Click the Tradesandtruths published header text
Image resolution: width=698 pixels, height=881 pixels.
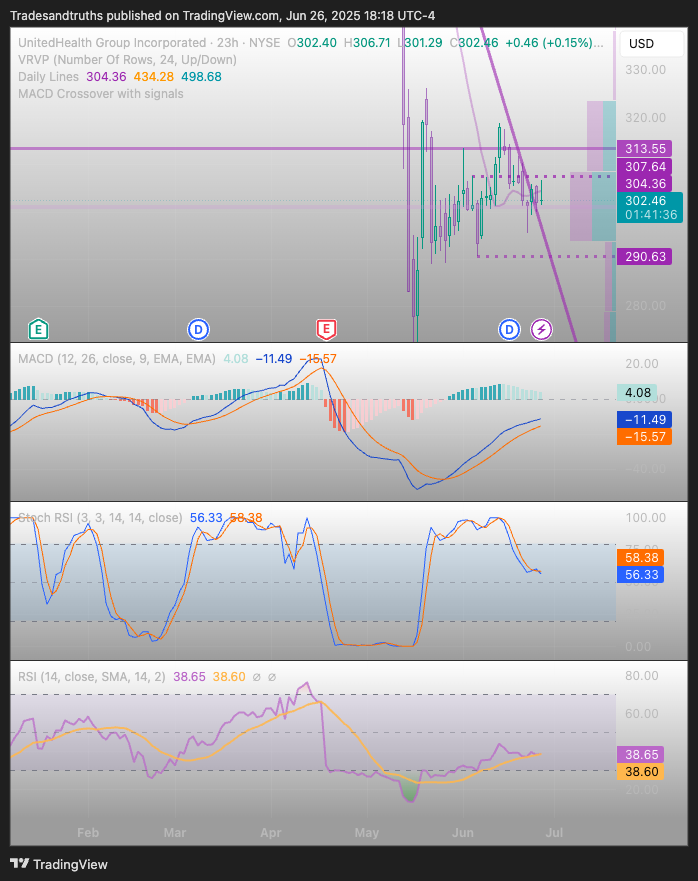click(222, 16)
